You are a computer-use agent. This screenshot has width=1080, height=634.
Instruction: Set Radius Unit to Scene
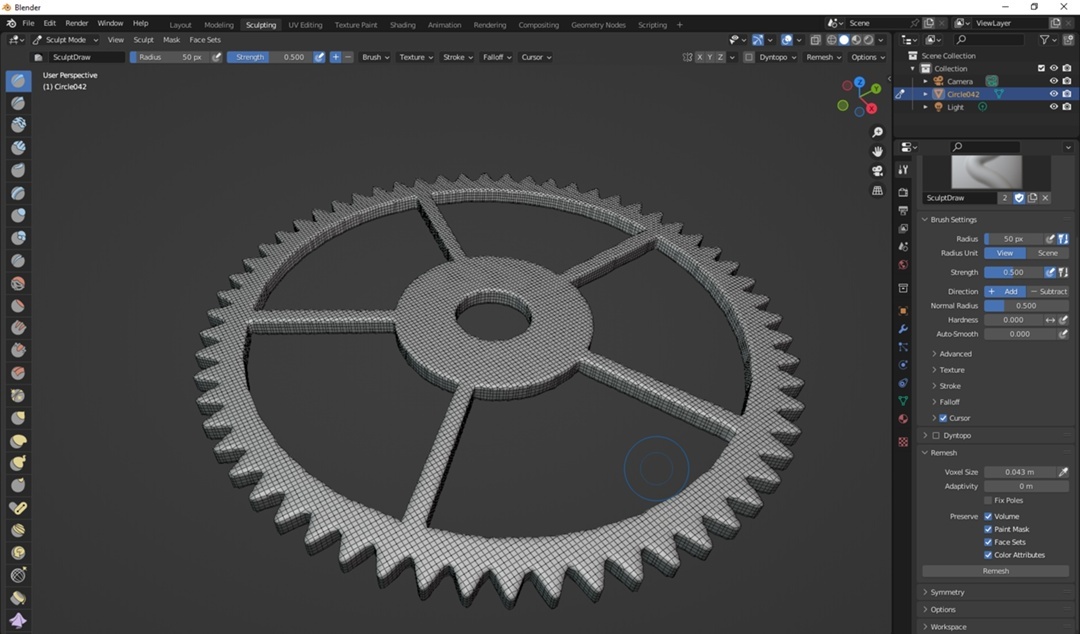[x=1048, y=253]
